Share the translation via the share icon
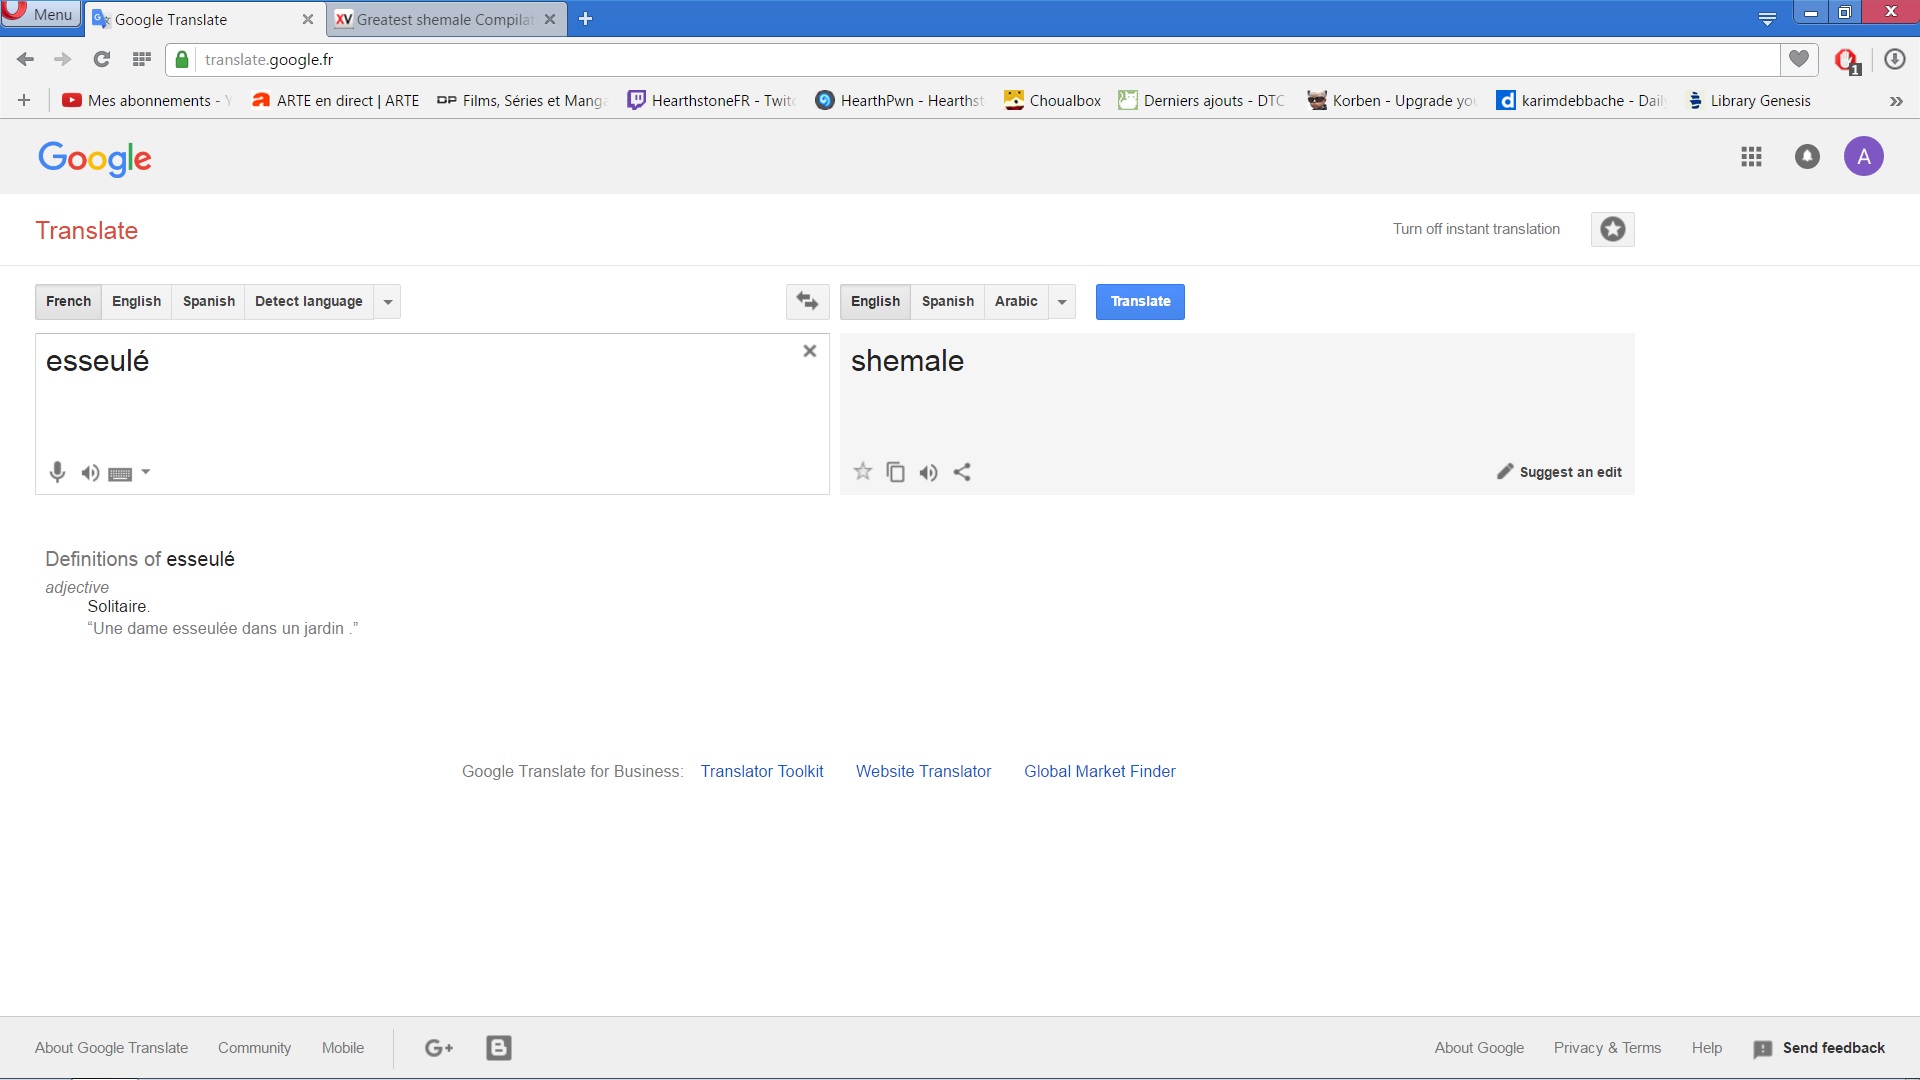This screenshot has width=1920, height=1080. click(963, 472)
